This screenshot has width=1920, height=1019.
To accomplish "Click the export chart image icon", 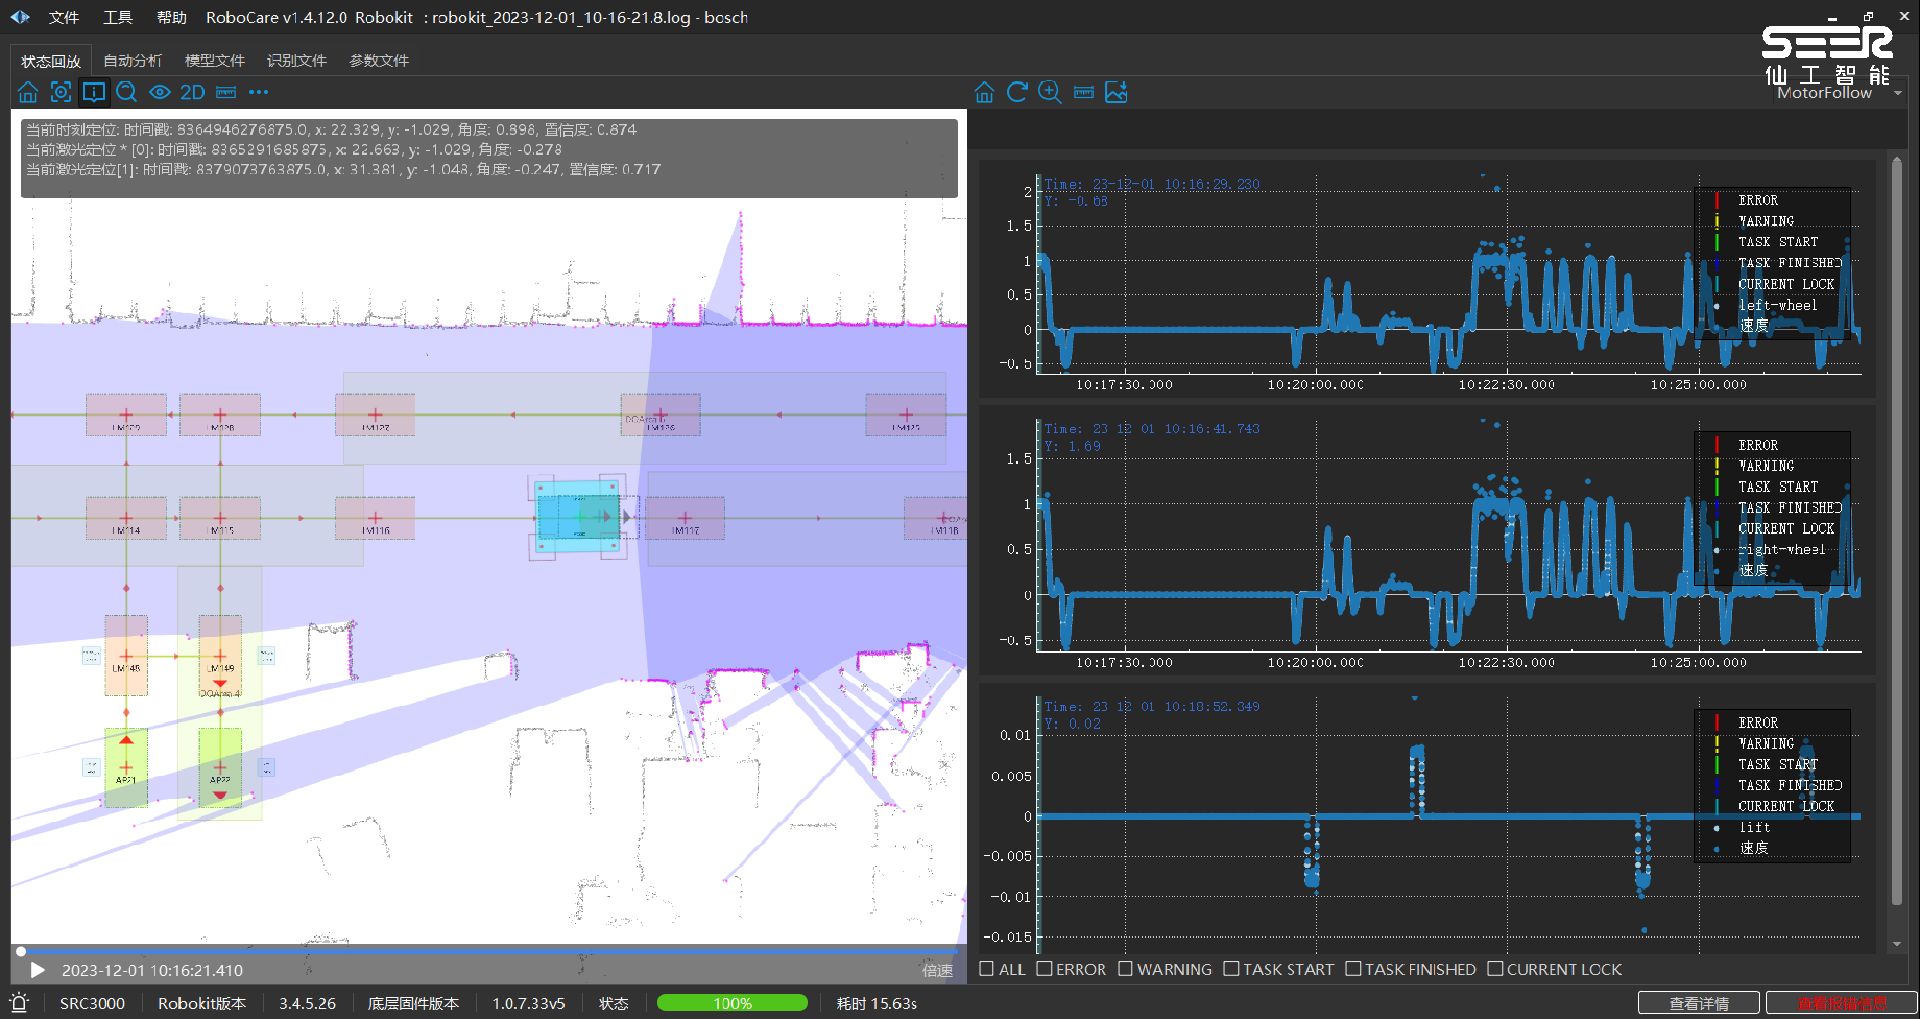I will [1116, 93].
